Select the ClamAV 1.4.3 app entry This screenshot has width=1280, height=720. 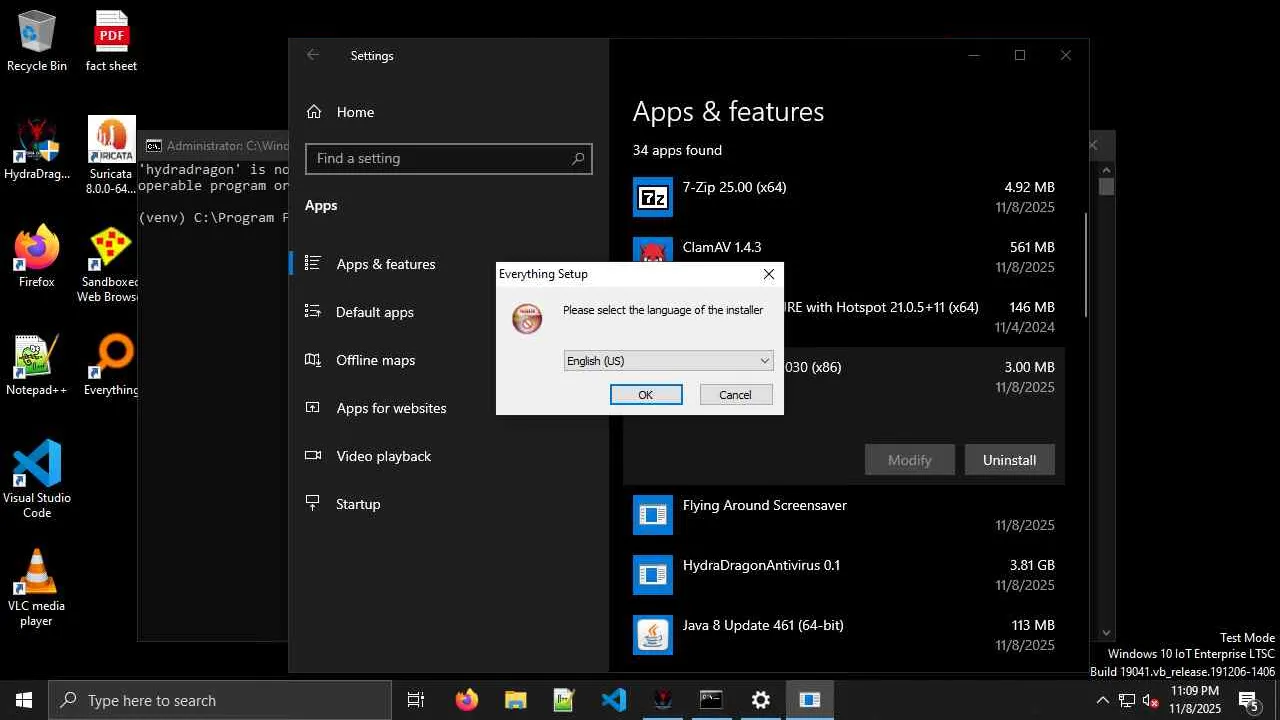pyautogui.click(x=844, y=257)
